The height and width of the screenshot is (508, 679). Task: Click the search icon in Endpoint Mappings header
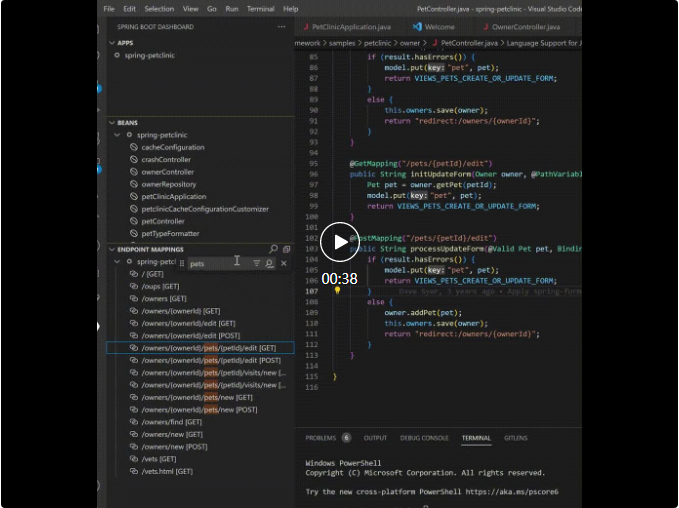(x=273, y=249)
